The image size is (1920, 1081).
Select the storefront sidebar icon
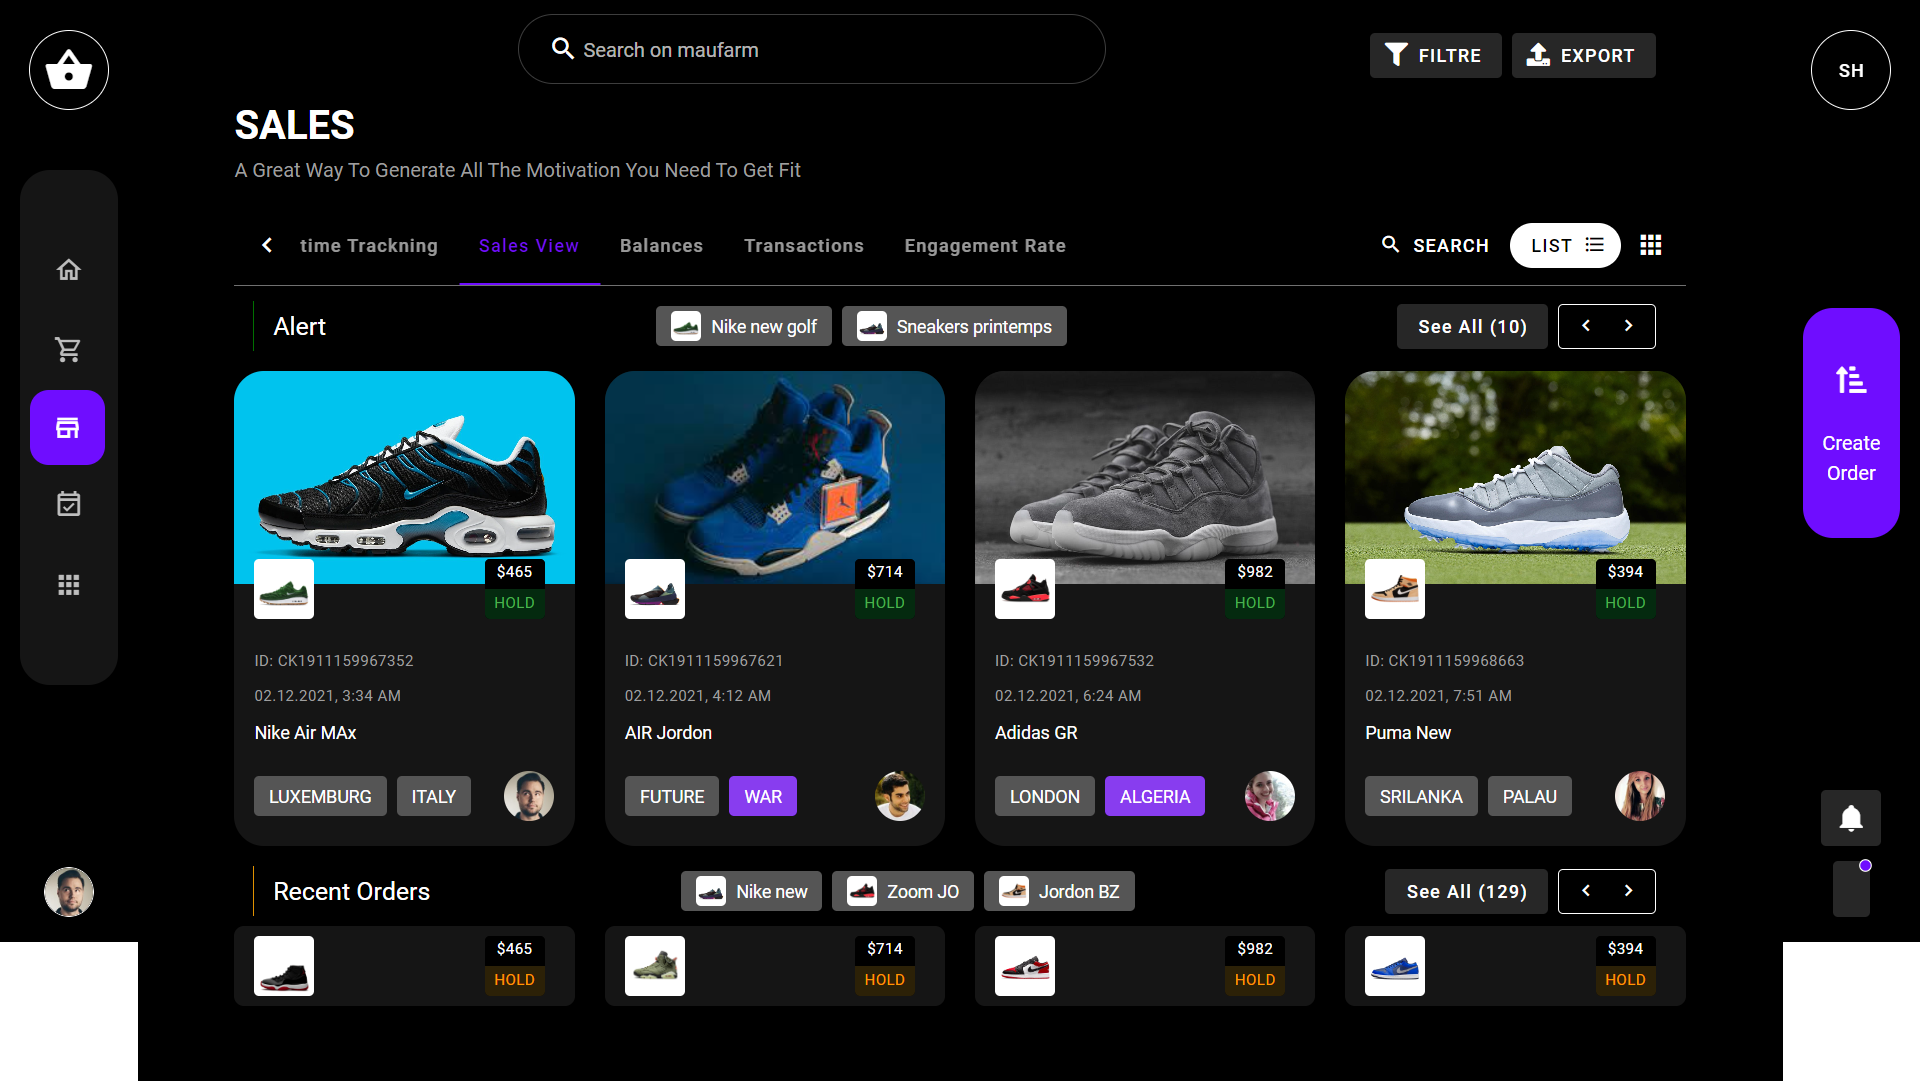point(68,428)
